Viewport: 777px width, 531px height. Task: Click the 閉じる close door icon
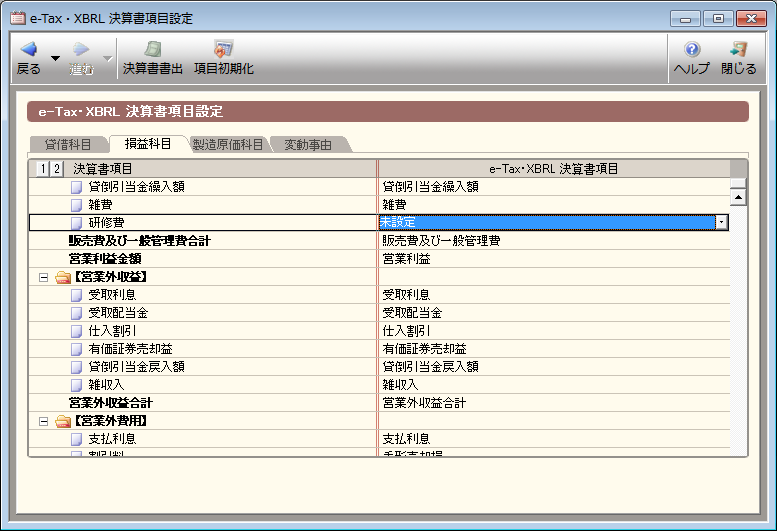tap(739, 49)
